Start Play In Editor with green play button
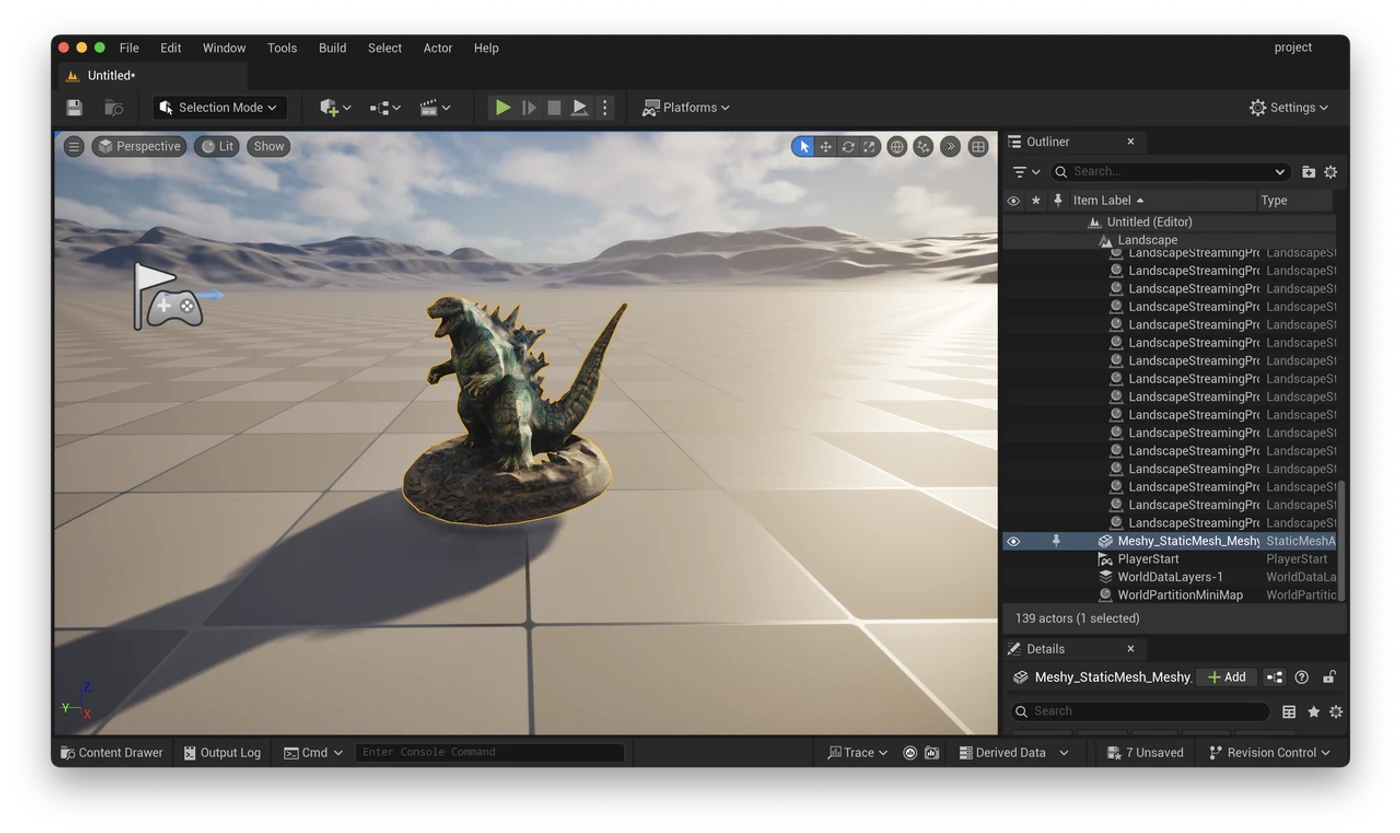Image resolution: width=1400 pixels, height=833 pixels. [503, 107]
